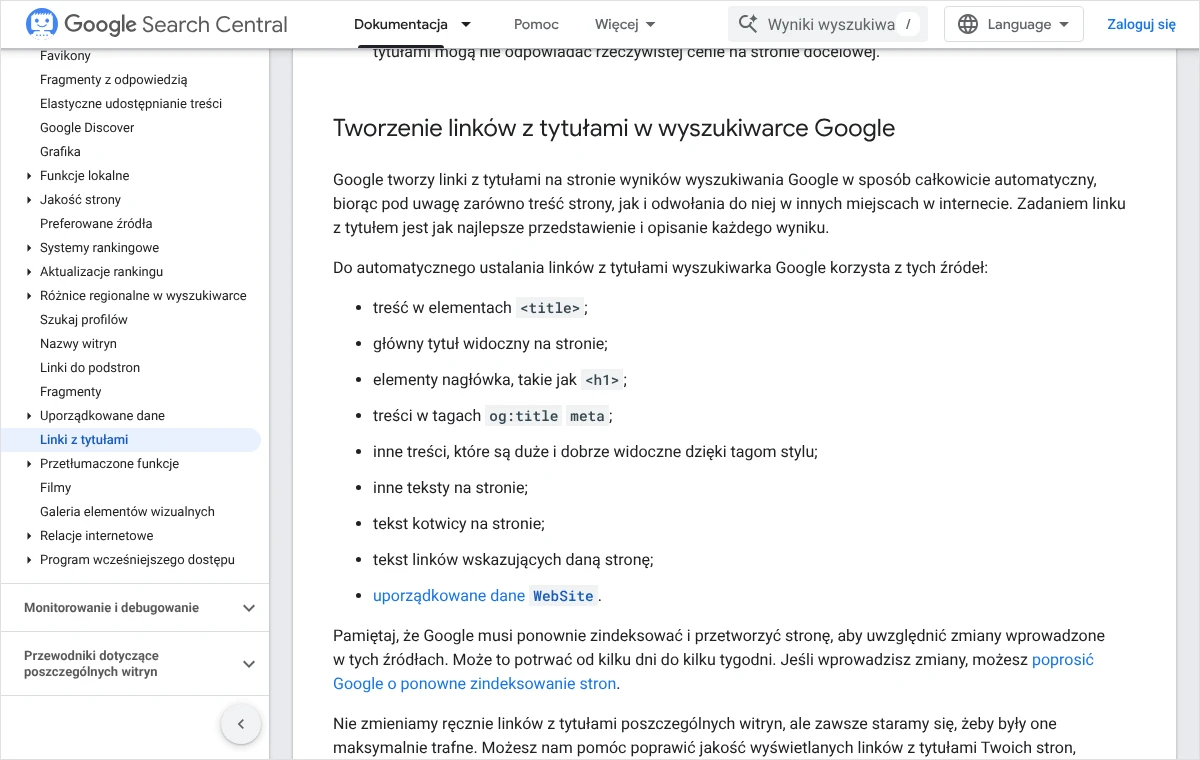Open Szukaj profilów in the sidebar

[x=84, y=320]
